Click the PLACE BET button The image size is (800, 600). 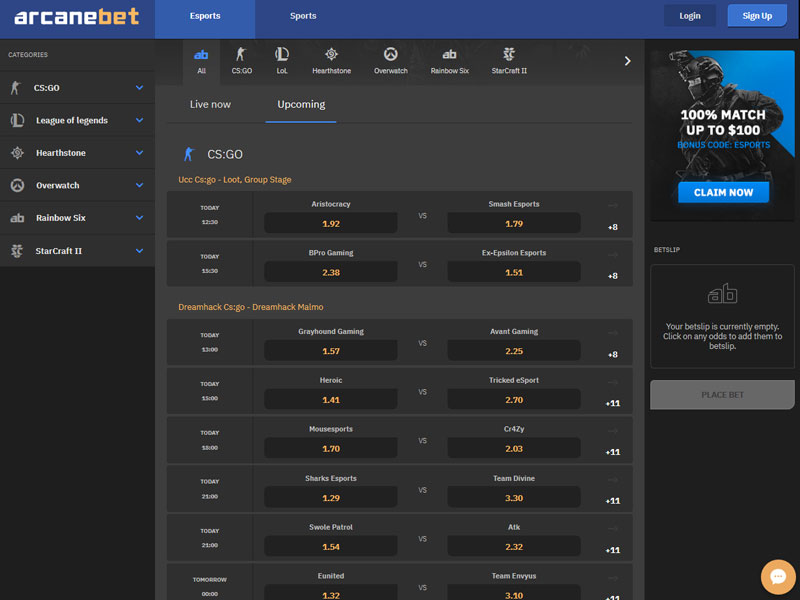(x=722, y=395)
